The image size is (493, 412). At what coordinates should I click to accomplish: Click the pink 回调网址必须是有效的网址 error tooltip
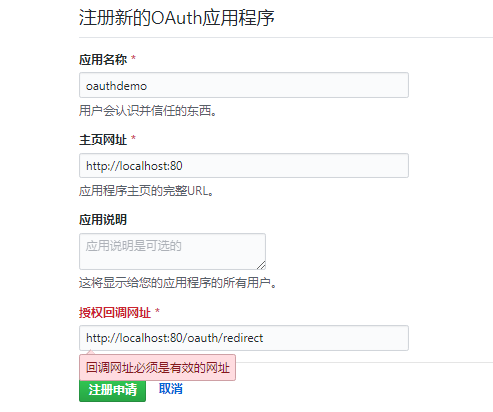[x=157, y=368]
